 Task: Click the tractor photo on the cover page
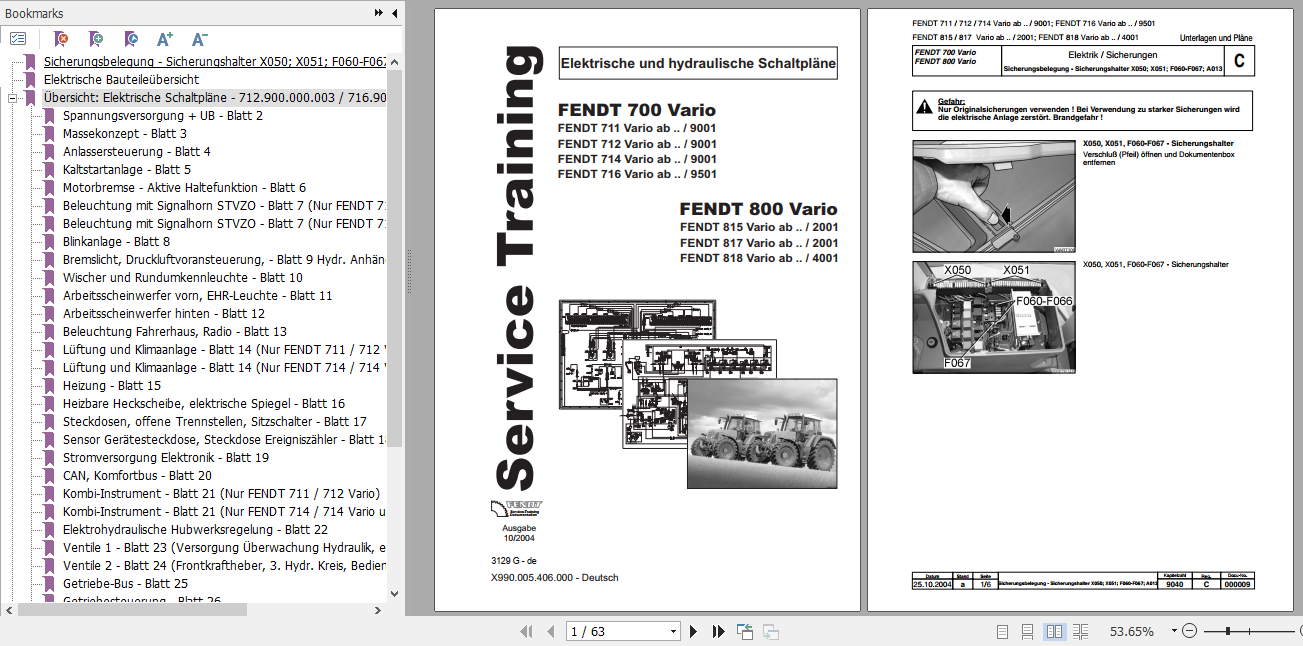[x=761, y=433]
